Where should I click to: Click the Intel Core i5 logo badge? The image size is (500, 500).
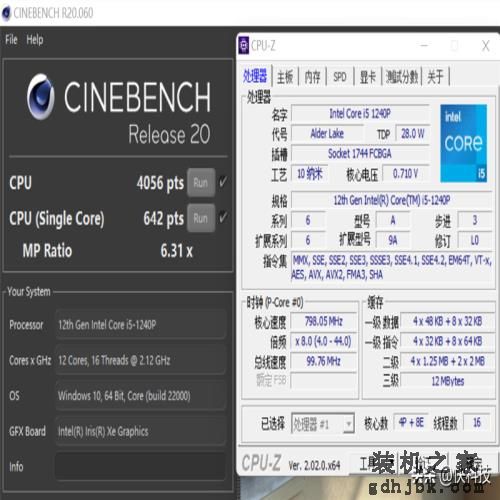click(464, 143)
